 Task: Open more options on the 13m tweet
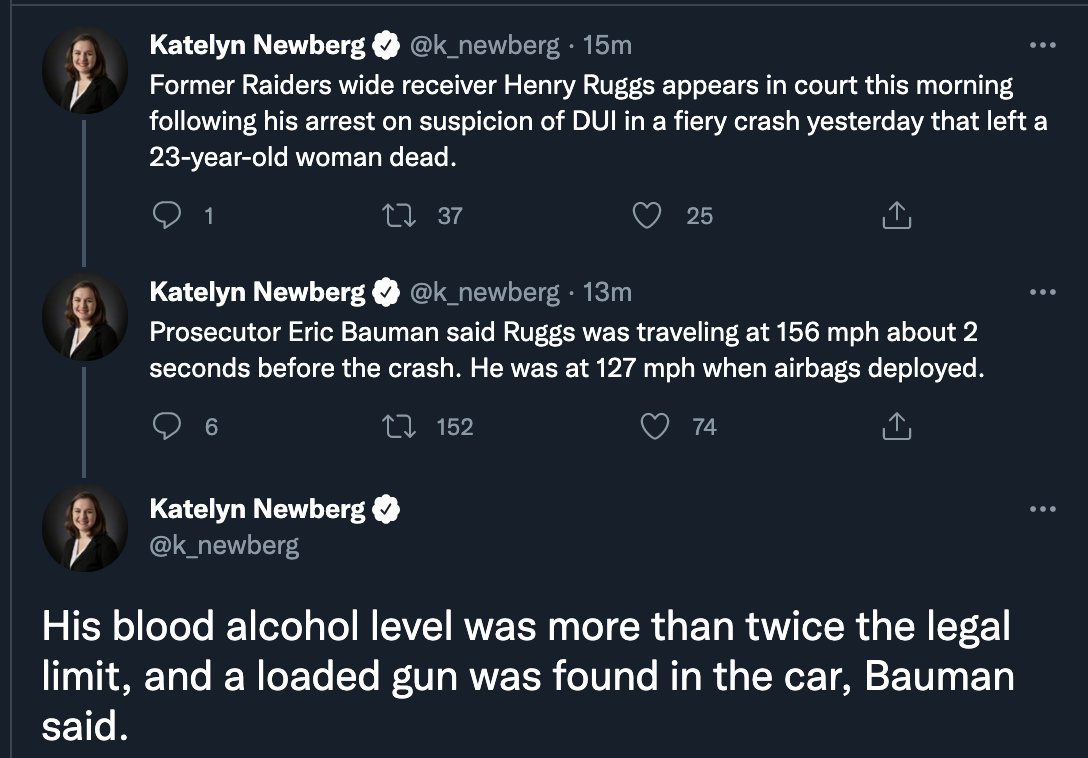[x=1042, y=292]
